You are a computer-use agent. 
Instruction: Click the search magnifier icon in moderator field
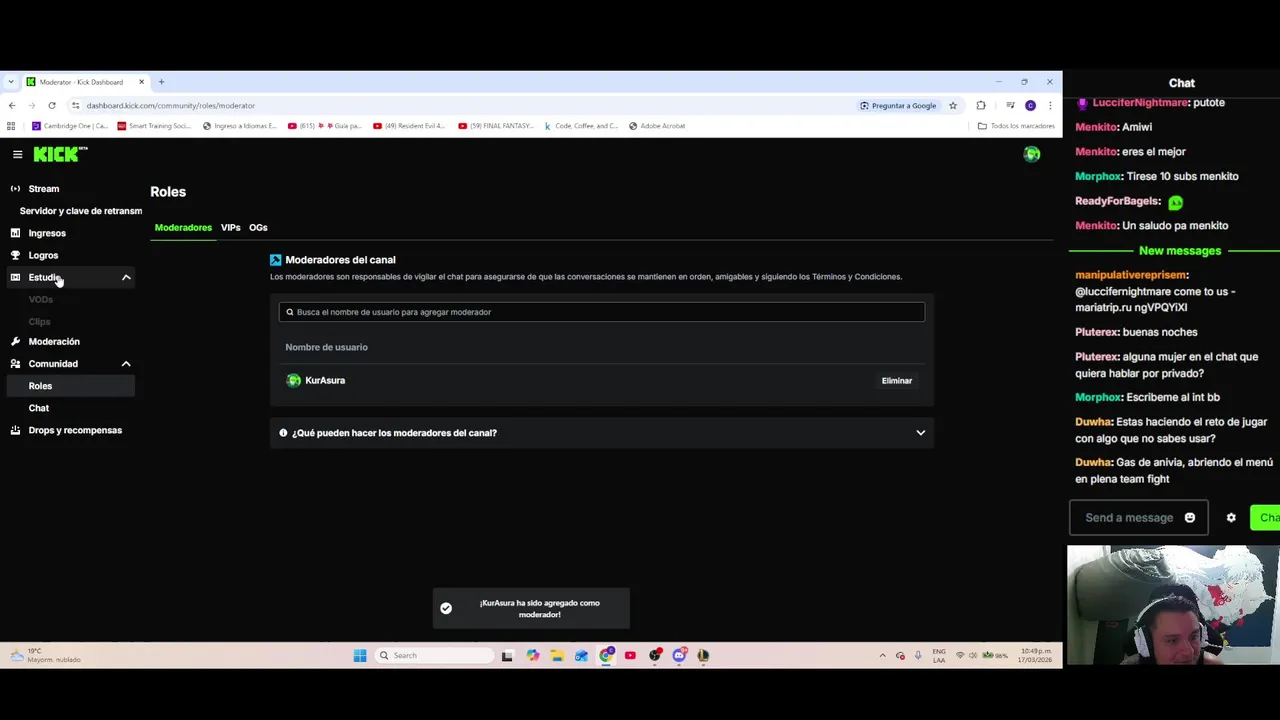pos(290,312)
